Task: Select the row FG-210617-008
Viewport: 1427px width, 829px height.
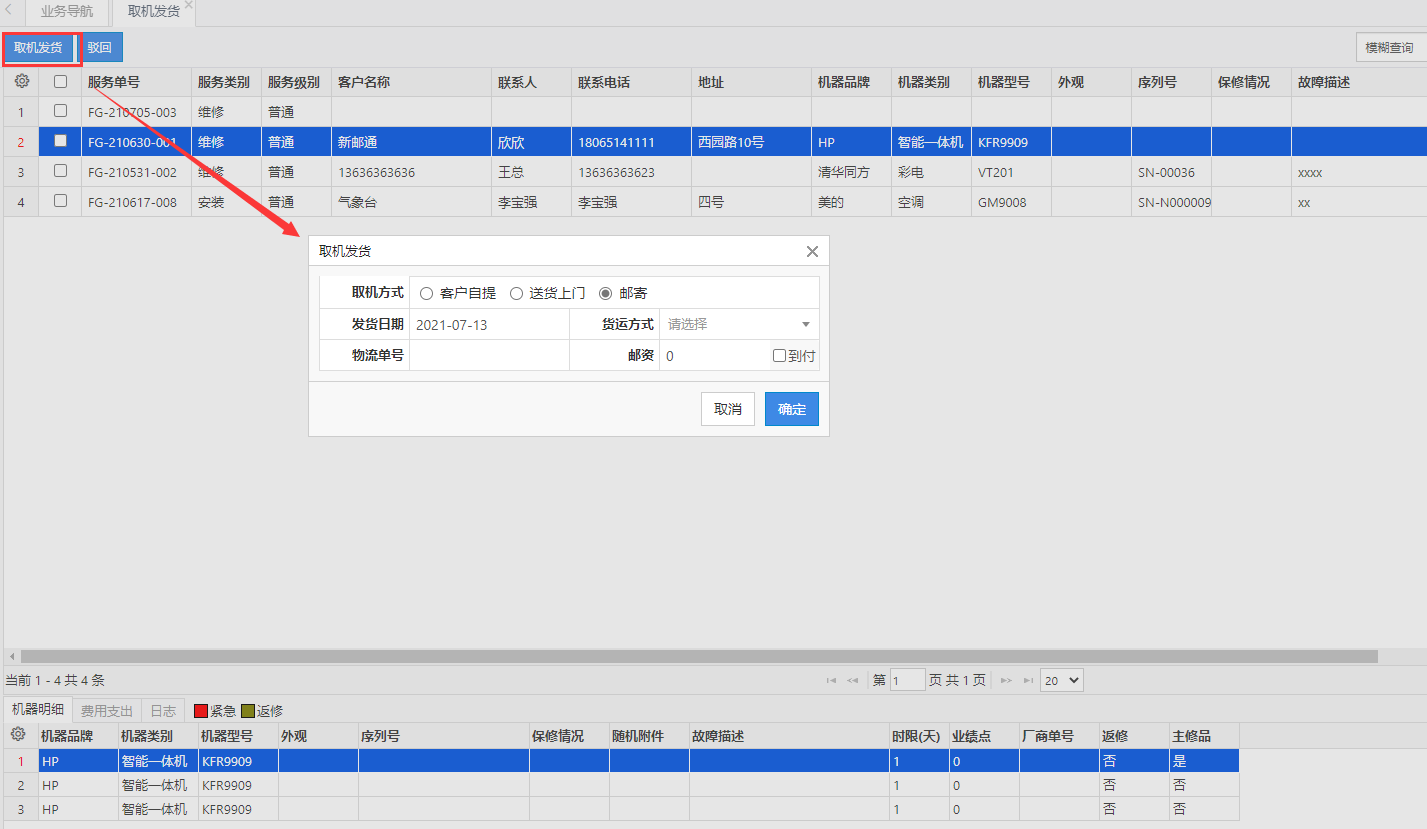Action: [715, 202]
